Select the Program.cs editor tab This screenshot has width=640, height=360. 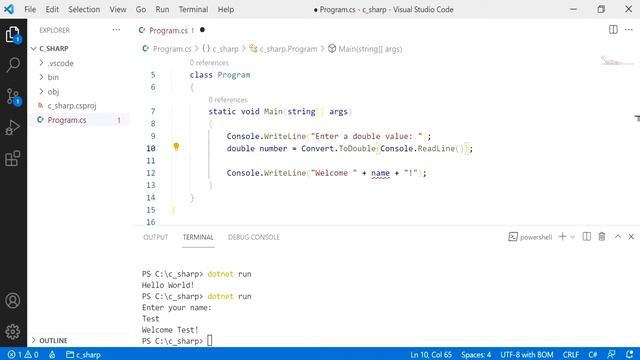pyautogui.click(x=168, y=30)
